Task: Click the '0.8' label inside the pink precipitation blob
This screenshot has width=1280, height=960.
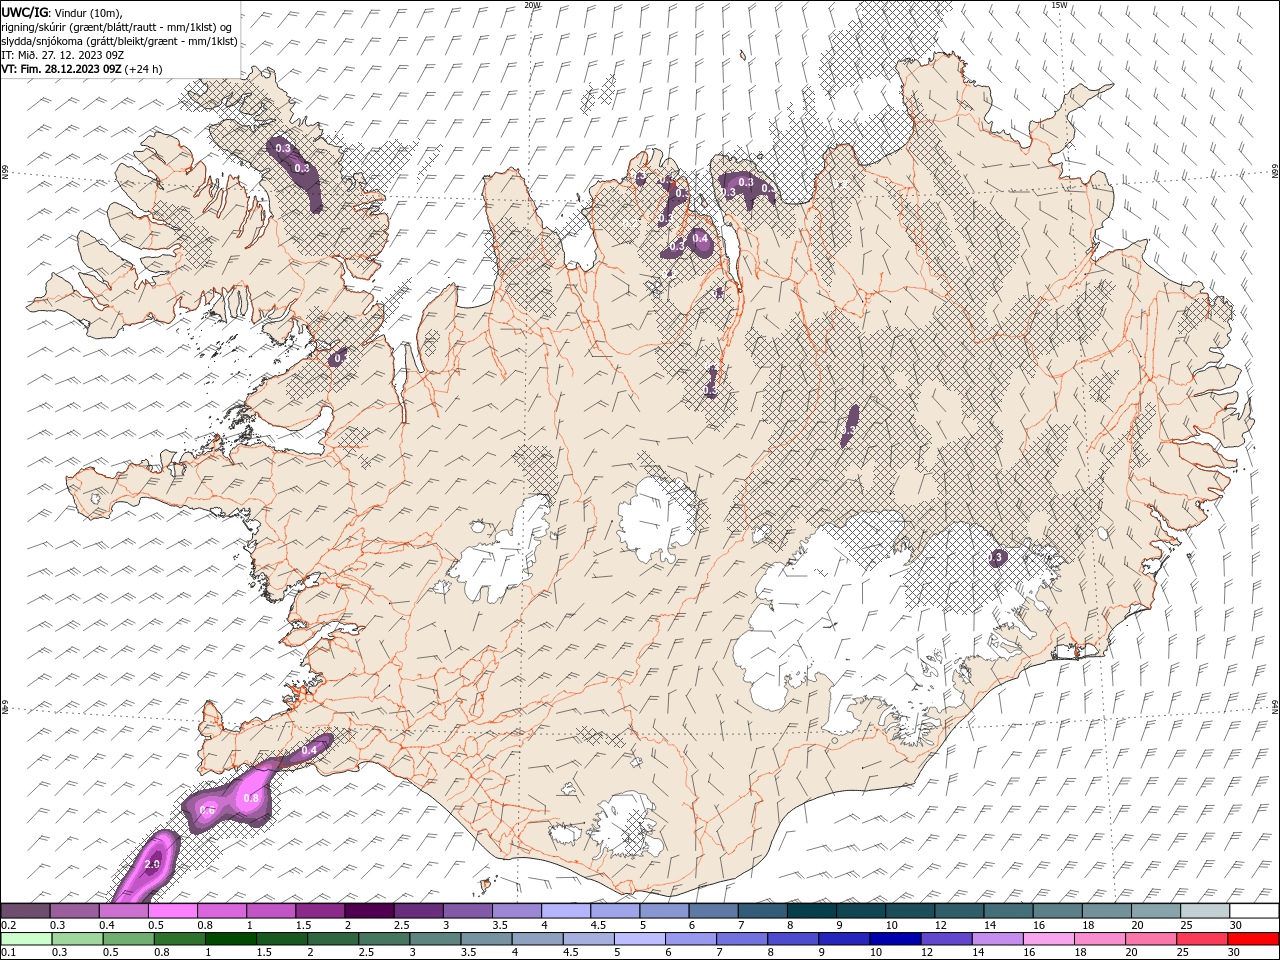Action: click(x=251, y=798)
